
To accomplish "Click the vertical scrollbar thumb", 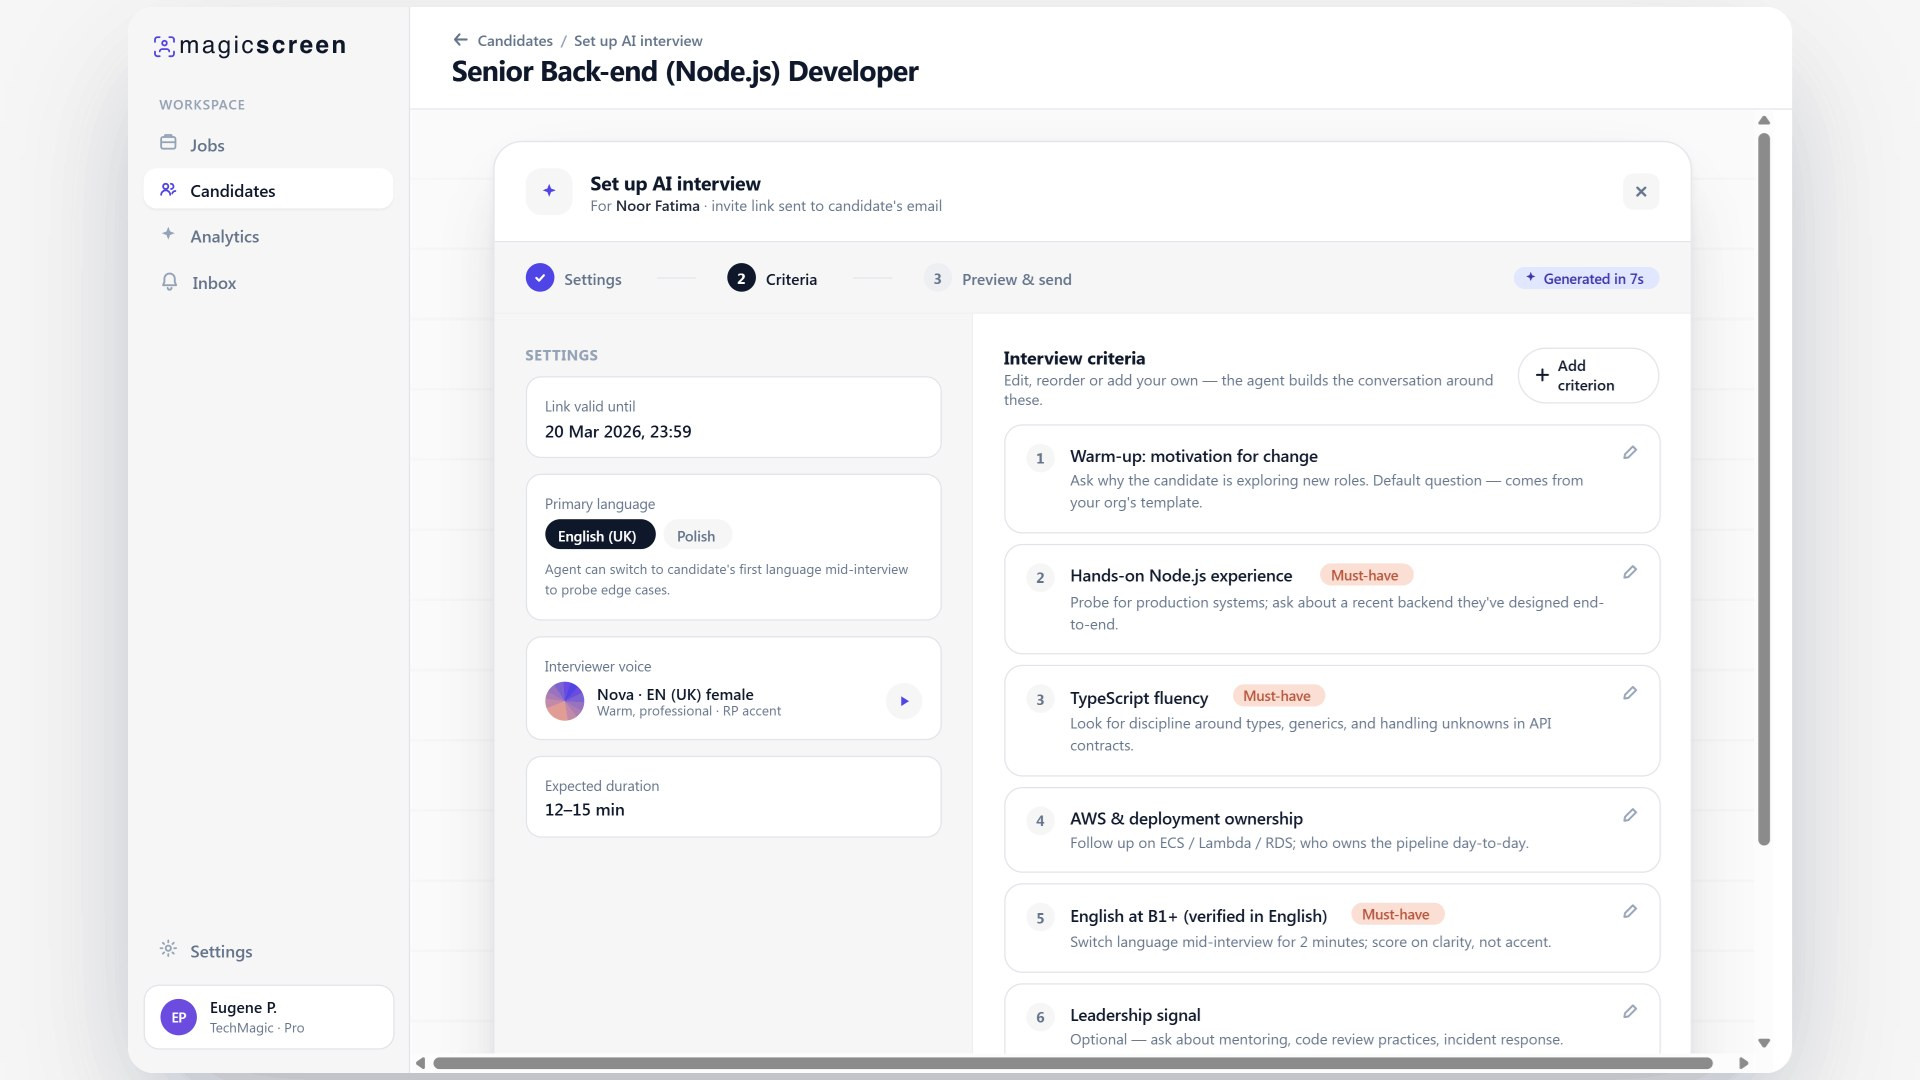I will pos(1764,488).
